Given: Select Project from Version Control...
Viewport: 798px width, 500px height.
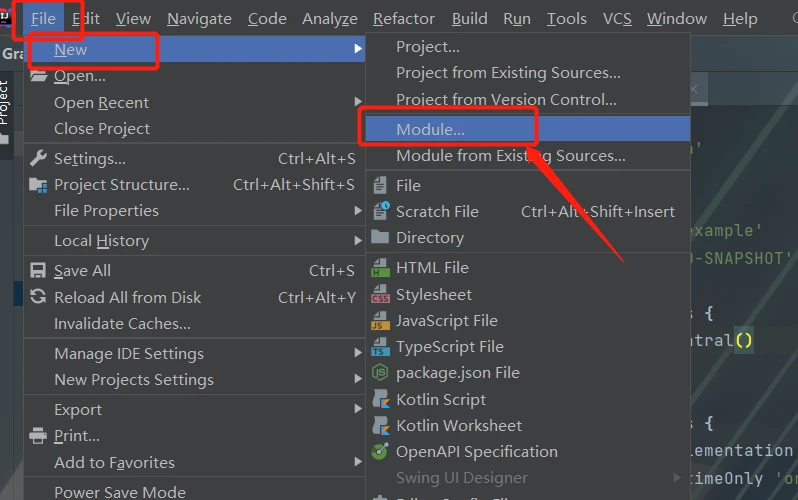Looking at the screenshot, I should [x=506, y=99].
